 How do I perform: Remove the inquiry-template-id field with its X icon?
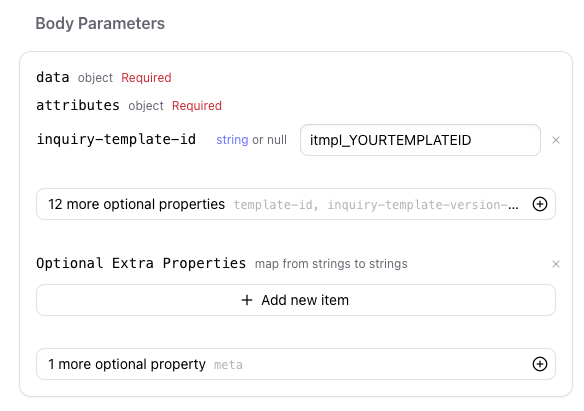pos(556,140)
